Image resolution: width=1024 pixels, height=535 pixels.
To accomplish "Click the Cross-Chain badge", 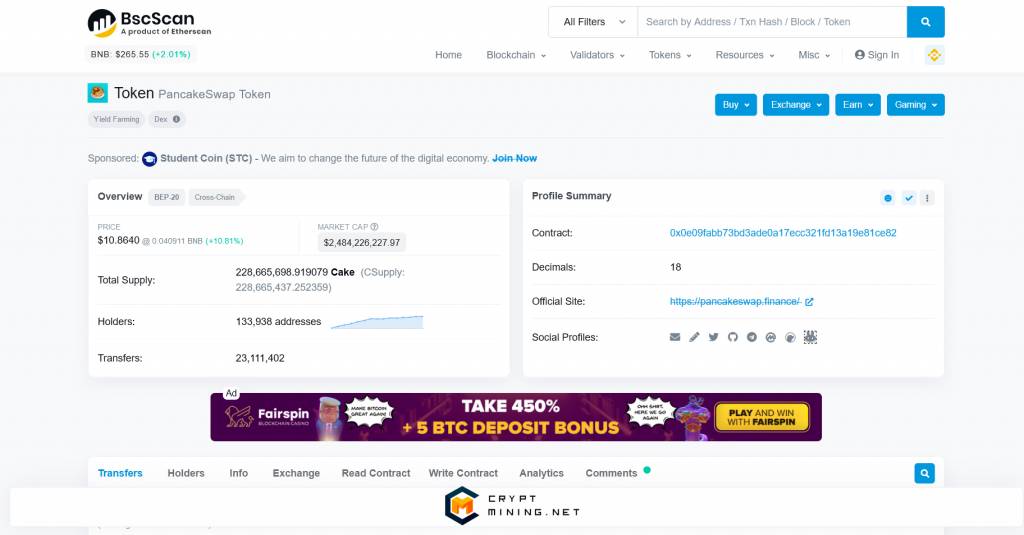I will (x=215, y=197).
